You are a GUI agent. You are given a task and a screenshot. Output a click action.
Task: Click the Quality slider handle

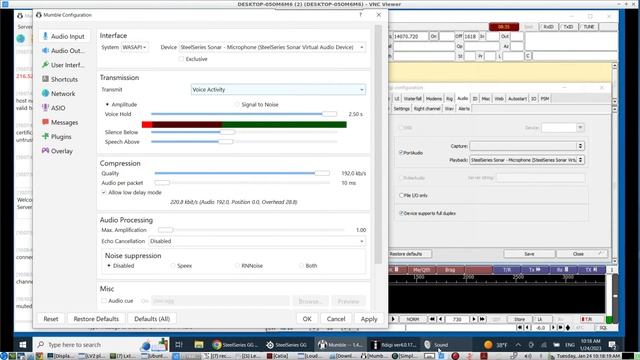(x=322, y=173)
